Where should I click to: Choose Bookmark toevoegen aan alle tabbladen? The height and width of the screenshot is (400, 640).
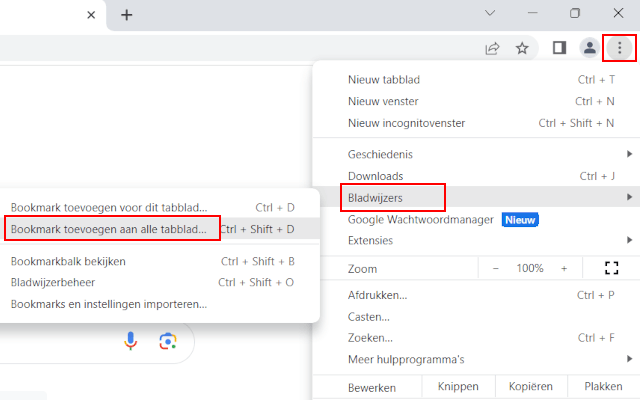click(x=110, y=229)
